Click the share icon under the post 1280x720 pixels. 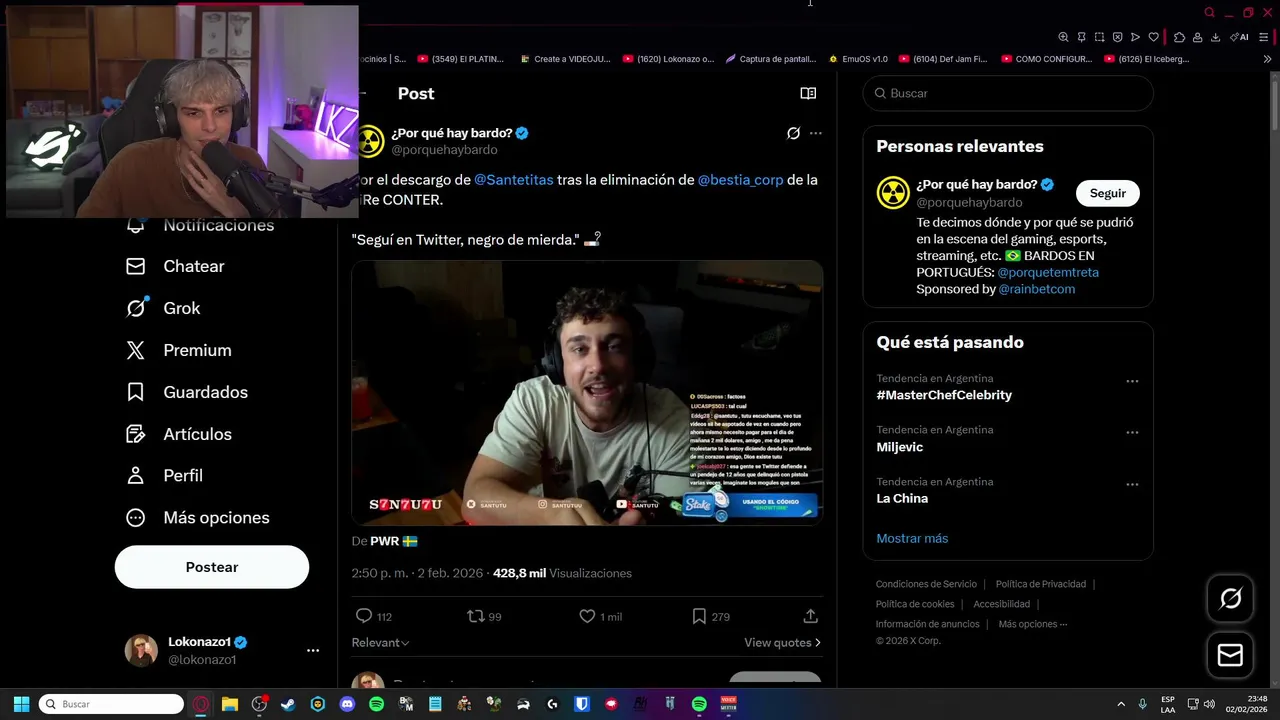pos(810,616)
